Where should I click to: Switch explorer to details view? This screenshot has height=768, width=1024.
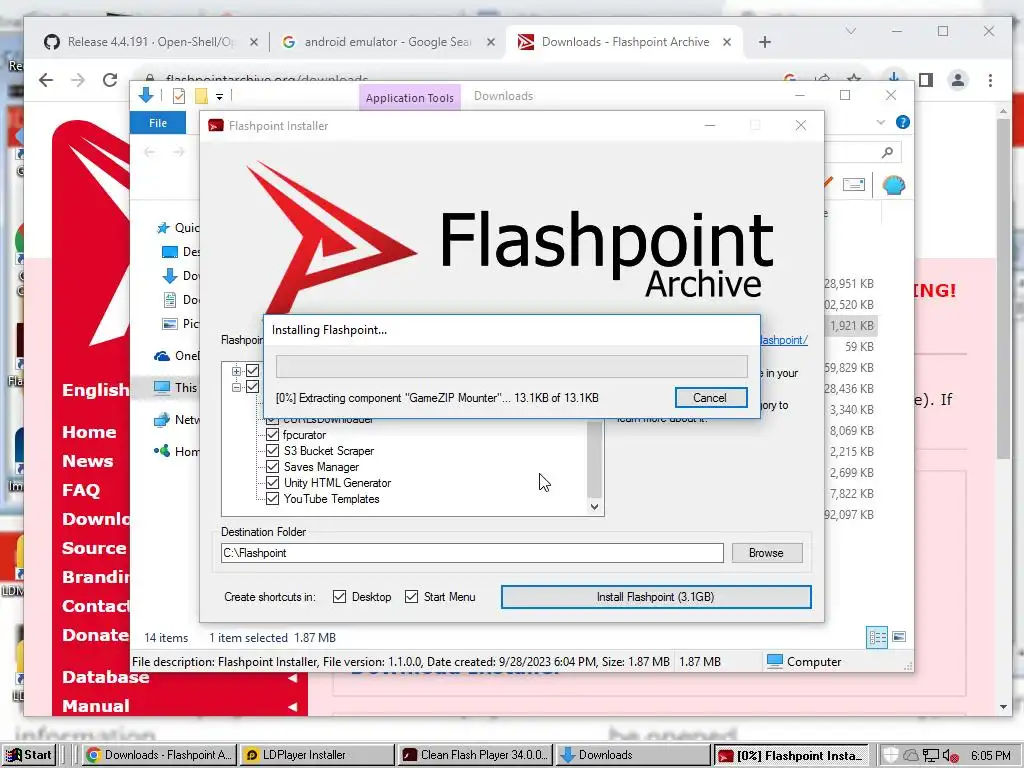click(877, 637)
